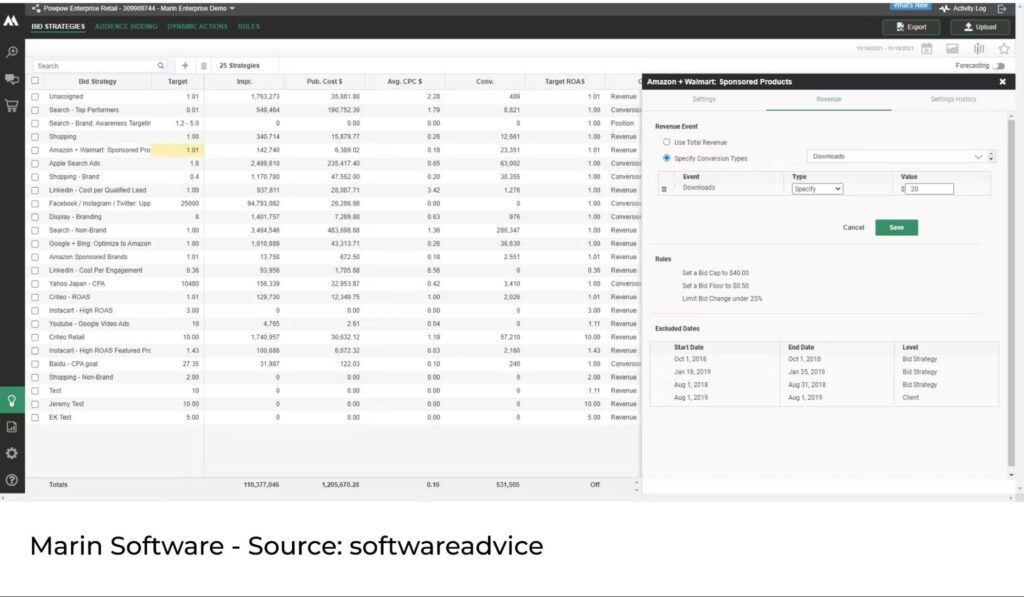Switch to Audience Bidding tab
This screenshot has height=597, width=1024.
[x=126, y=27]
